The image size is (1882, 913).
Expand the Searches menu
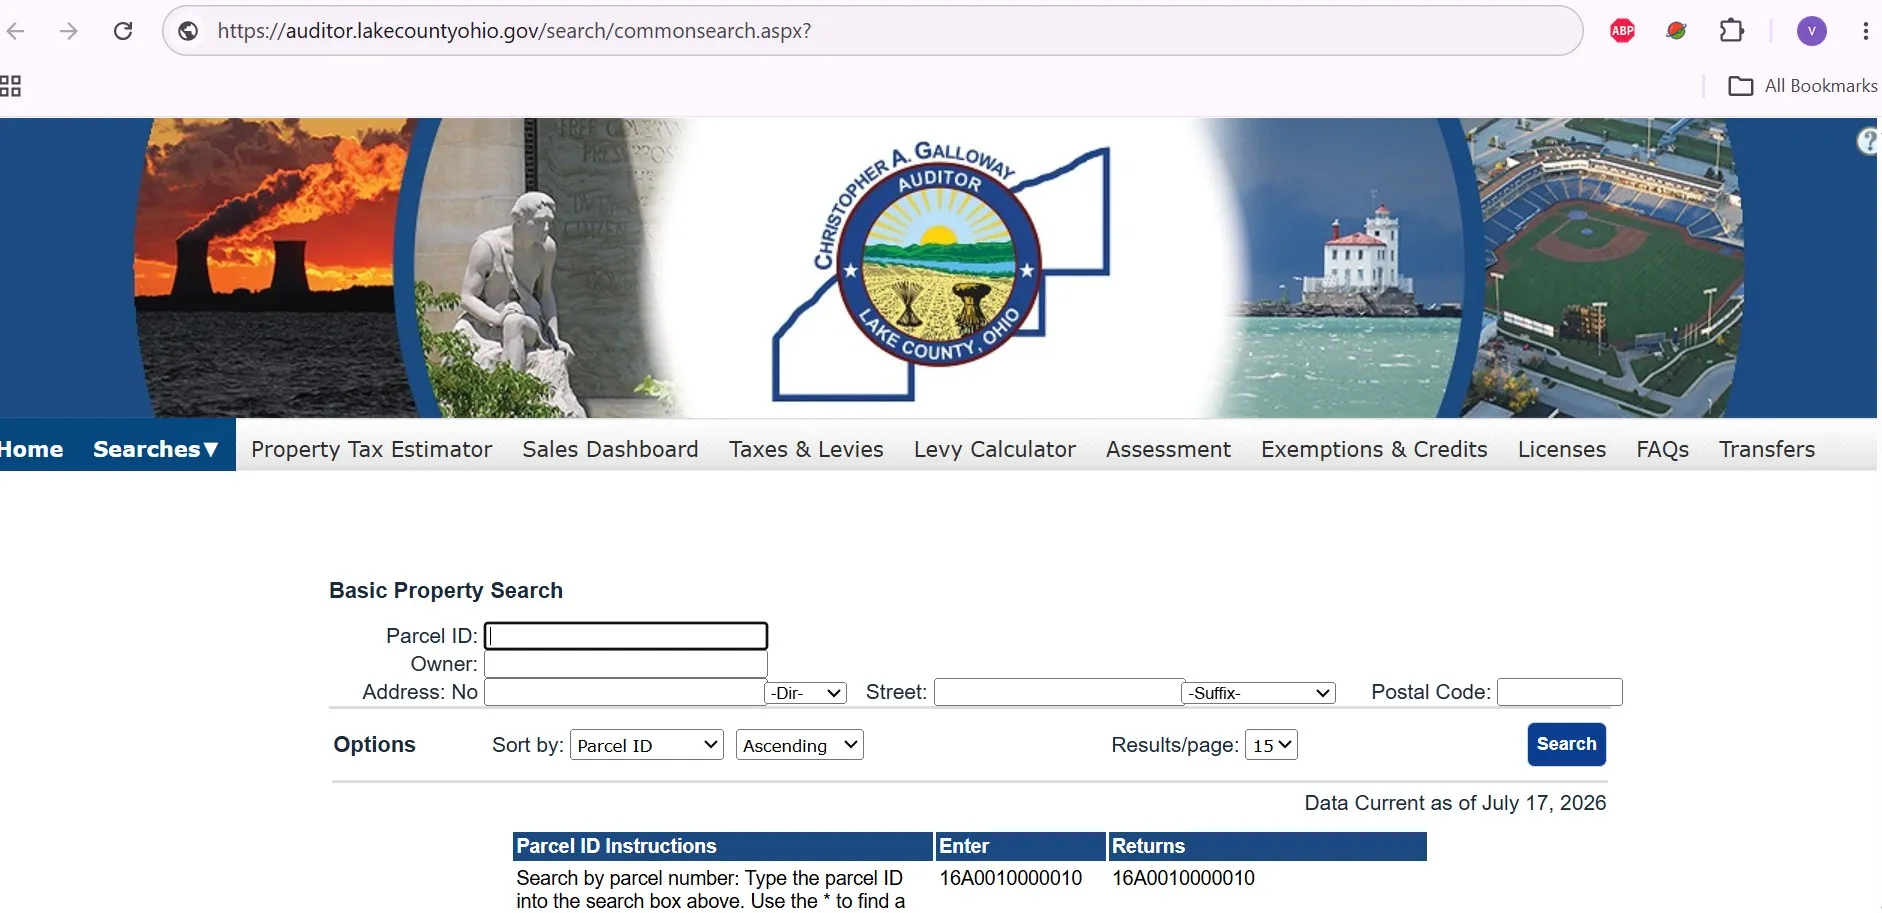pos(156,449)
